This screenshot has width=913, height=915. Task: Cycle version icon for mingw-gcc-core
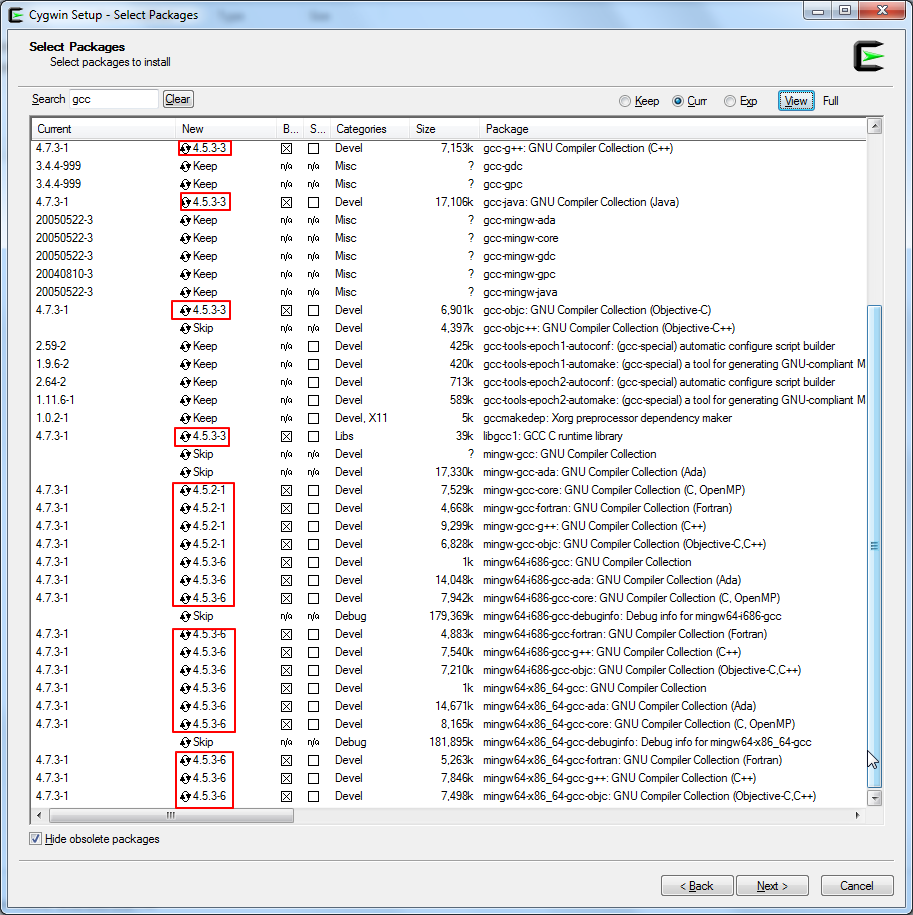click(186, 491)
